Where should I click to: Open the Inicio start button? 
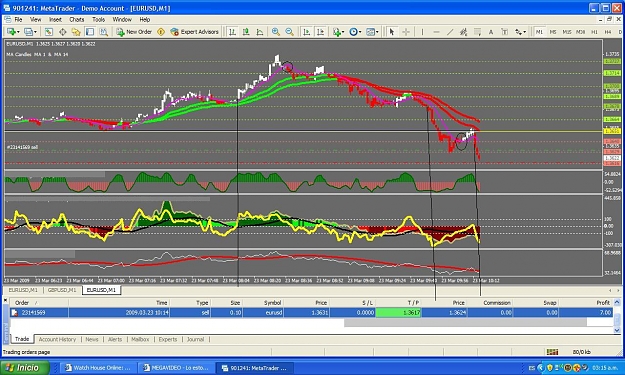click(x=25, y=368)
